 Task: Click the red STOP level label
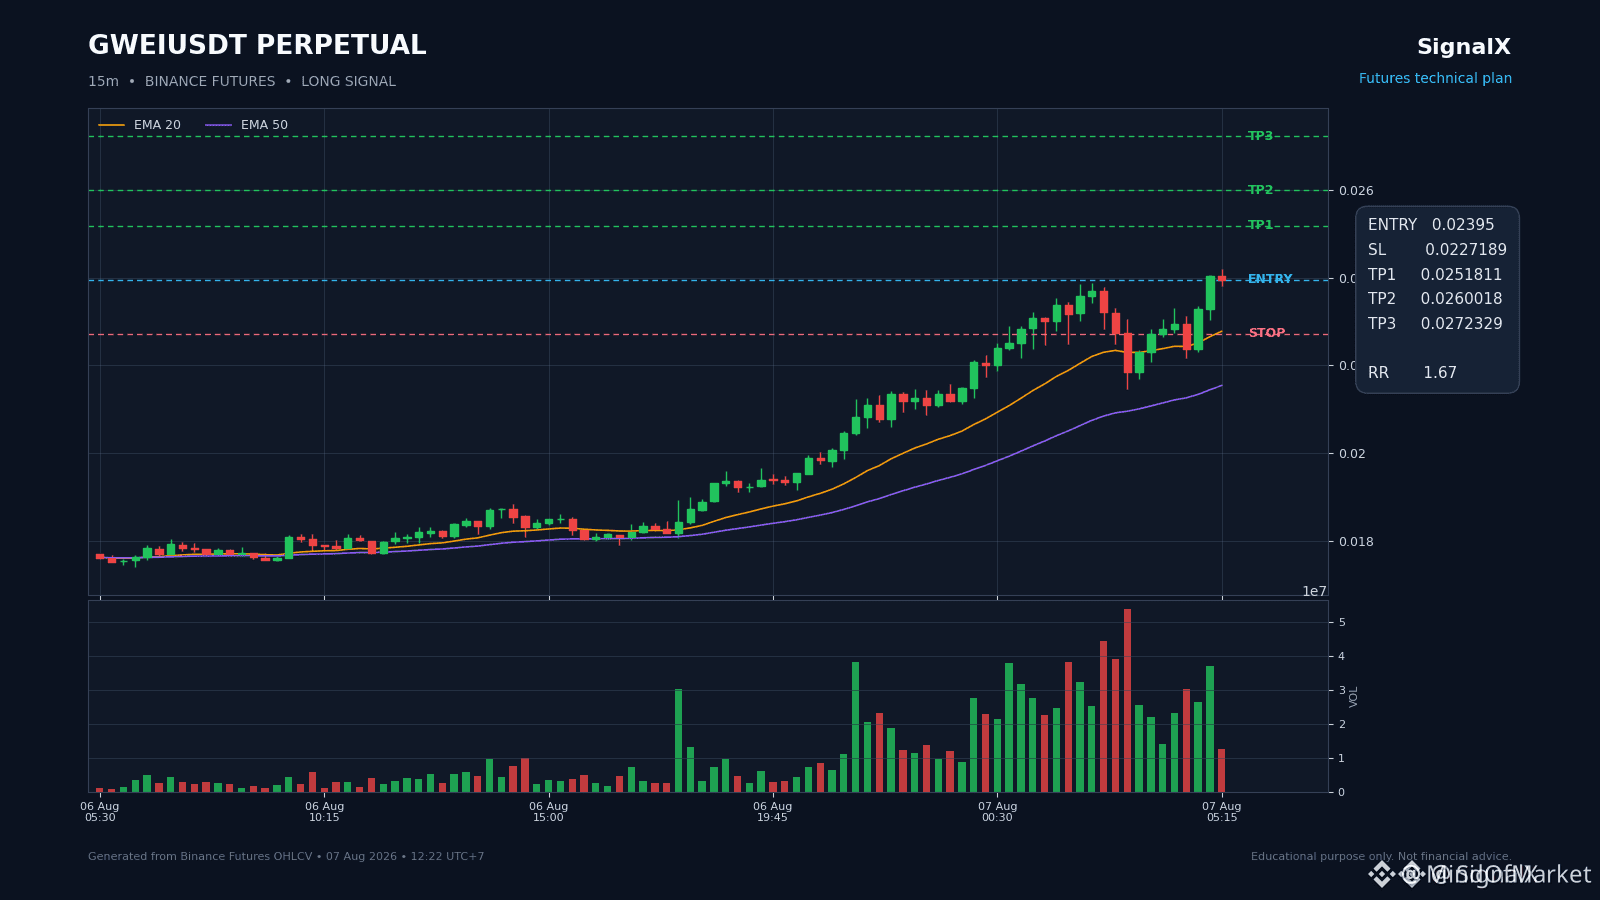click(1266, 334)
